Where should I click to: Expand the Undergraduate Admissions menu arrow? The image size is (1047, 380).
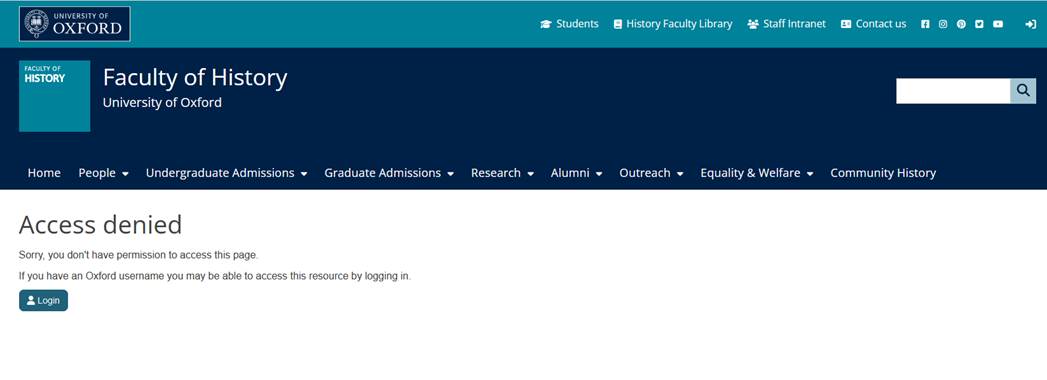(304, 174)
